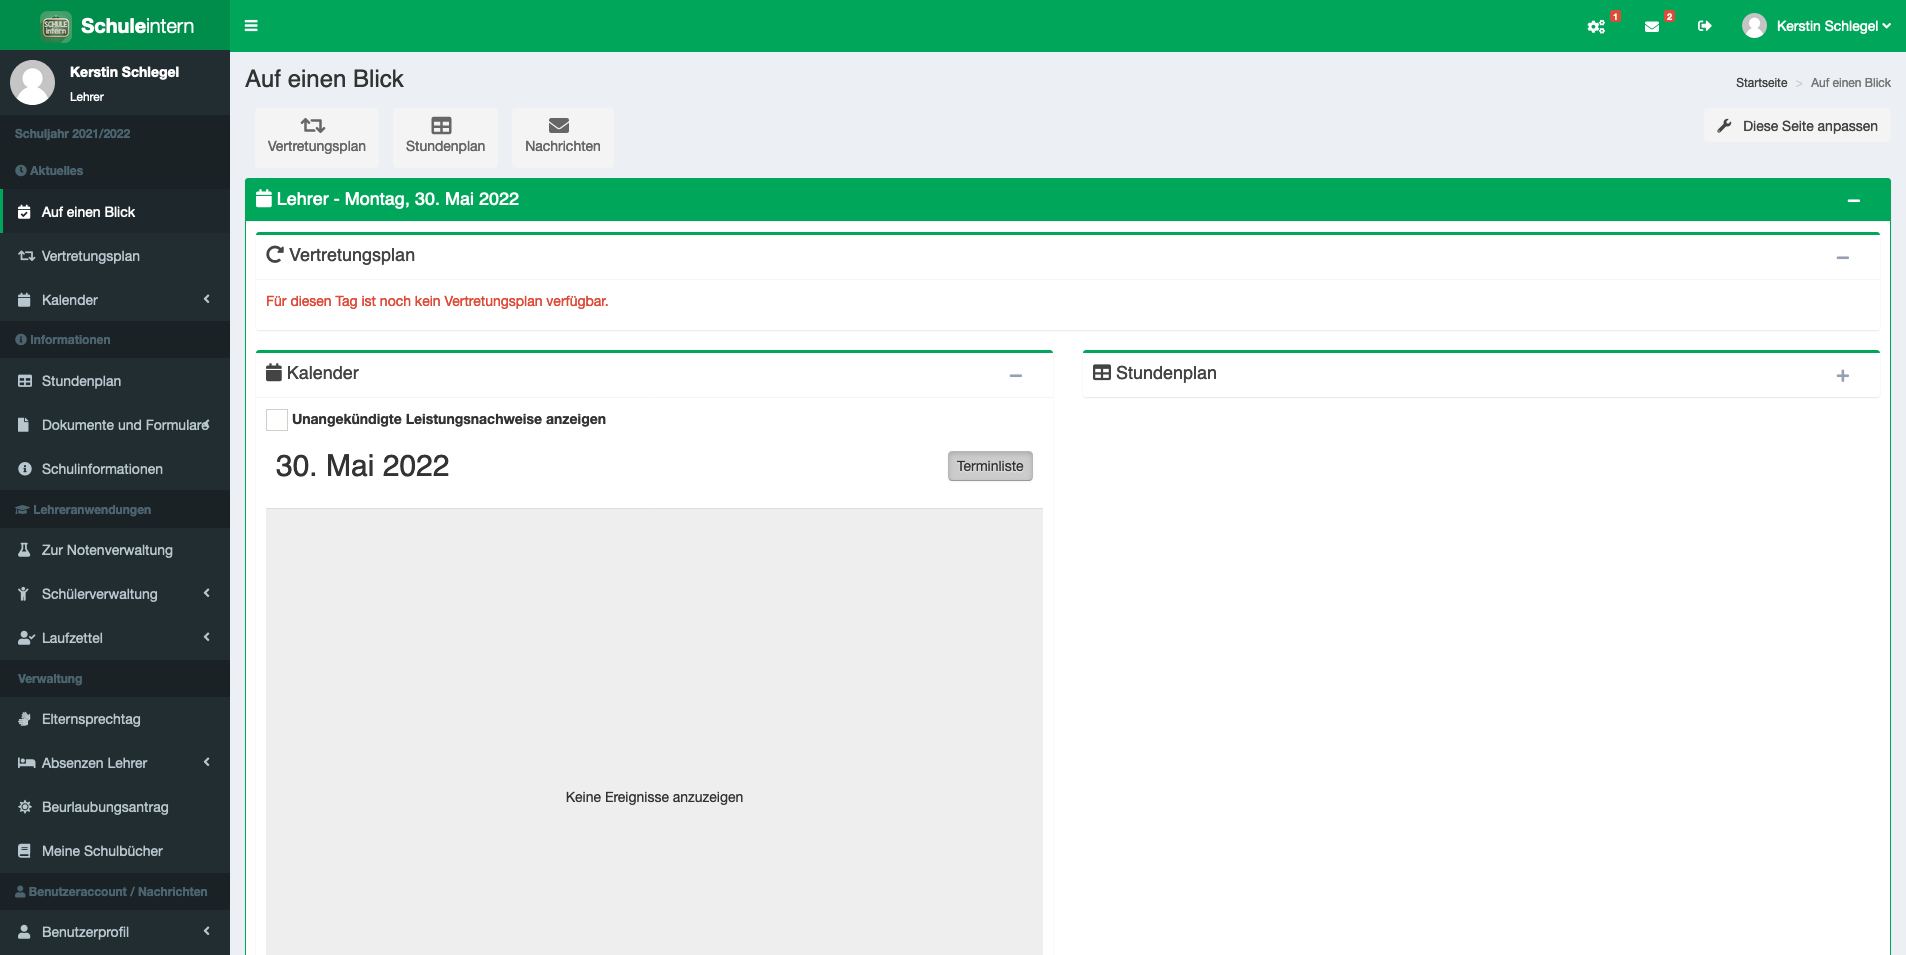This screenshot has width=1906, height=955.
Task: Click the header user avatar
Action: click(x=1754, y=26)
